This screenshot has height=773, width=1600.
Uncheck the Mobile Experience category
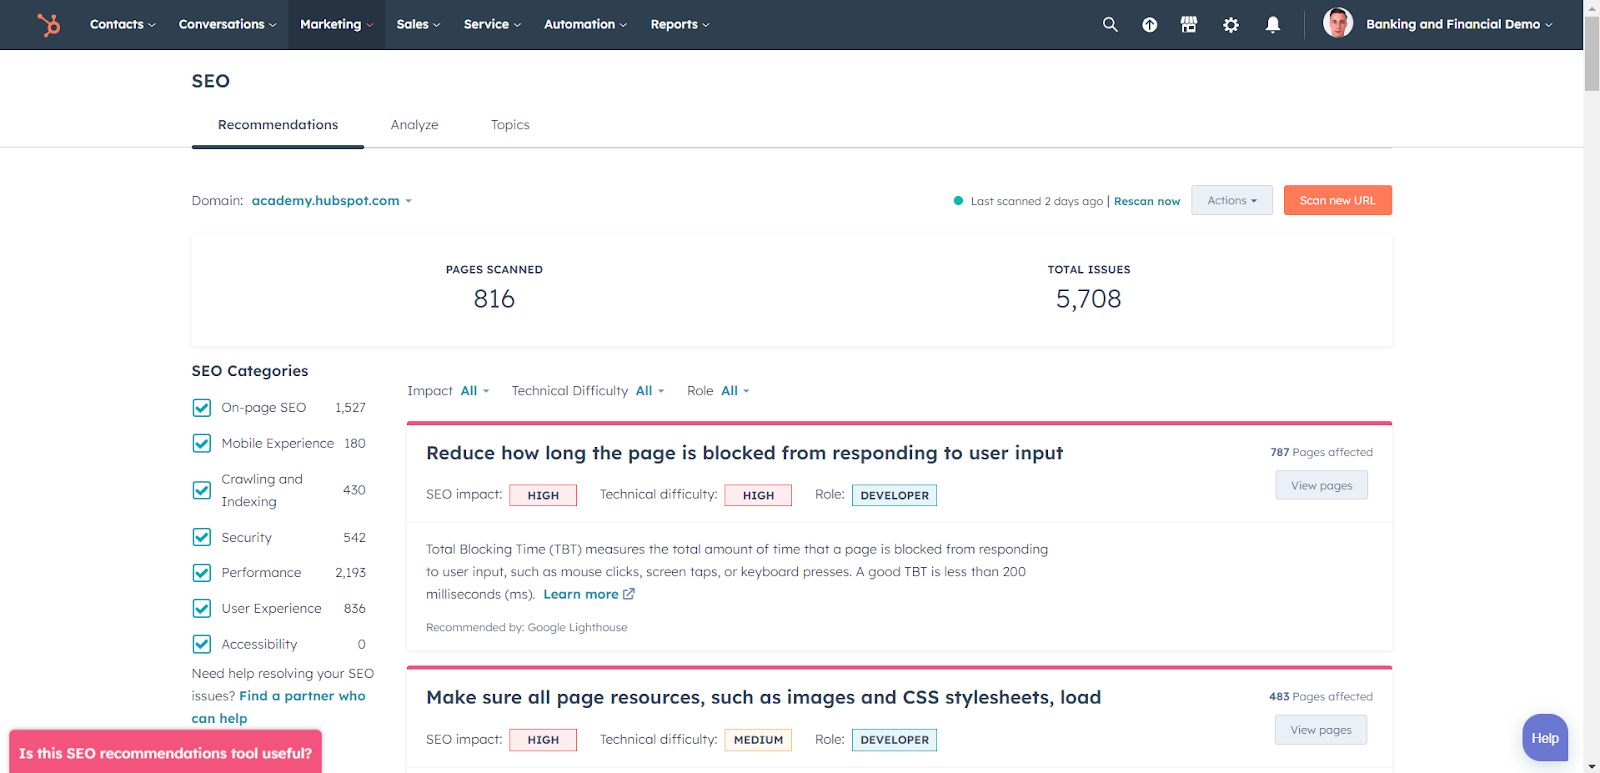pyautogui.click(x=202, y=443)
